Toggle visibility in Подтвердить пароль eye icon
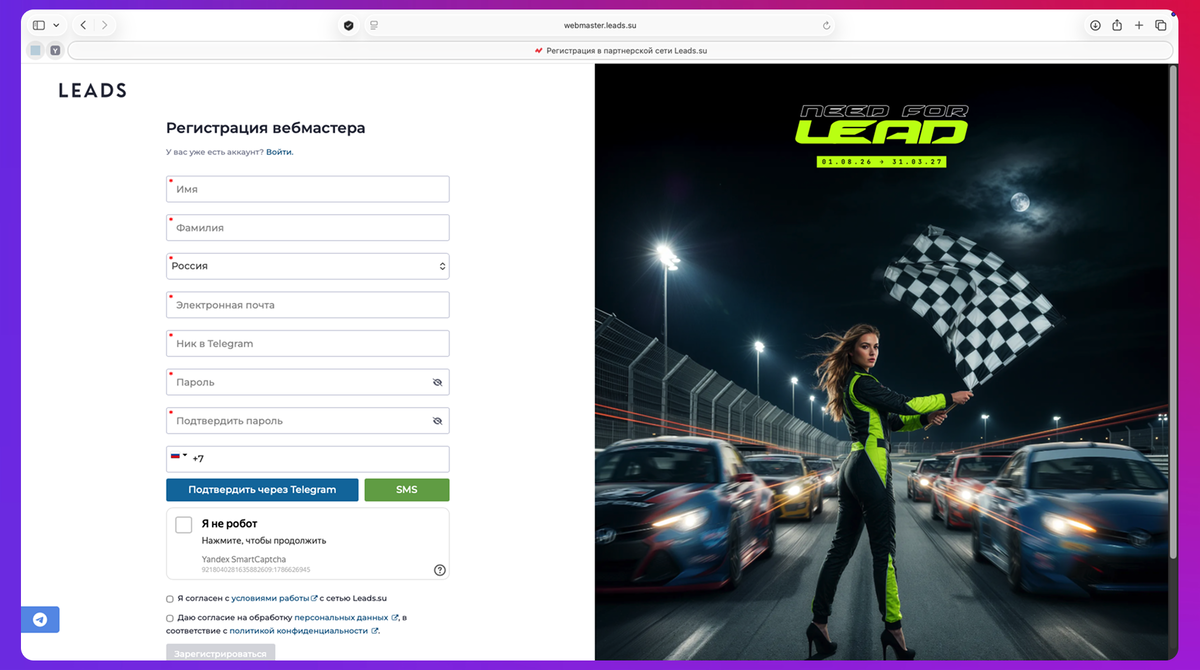 click(437, 421)
